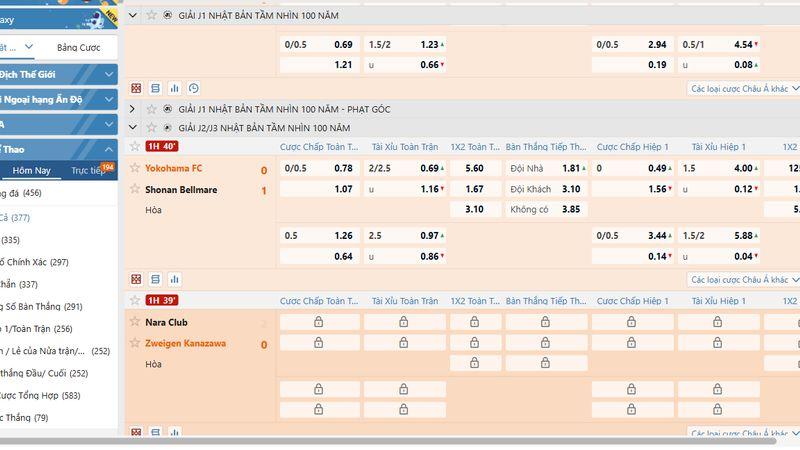The height and width of the screenshot is (450, 800).
Task: Star the Zweigen Kanazawa team
Action: click(135, 343)
